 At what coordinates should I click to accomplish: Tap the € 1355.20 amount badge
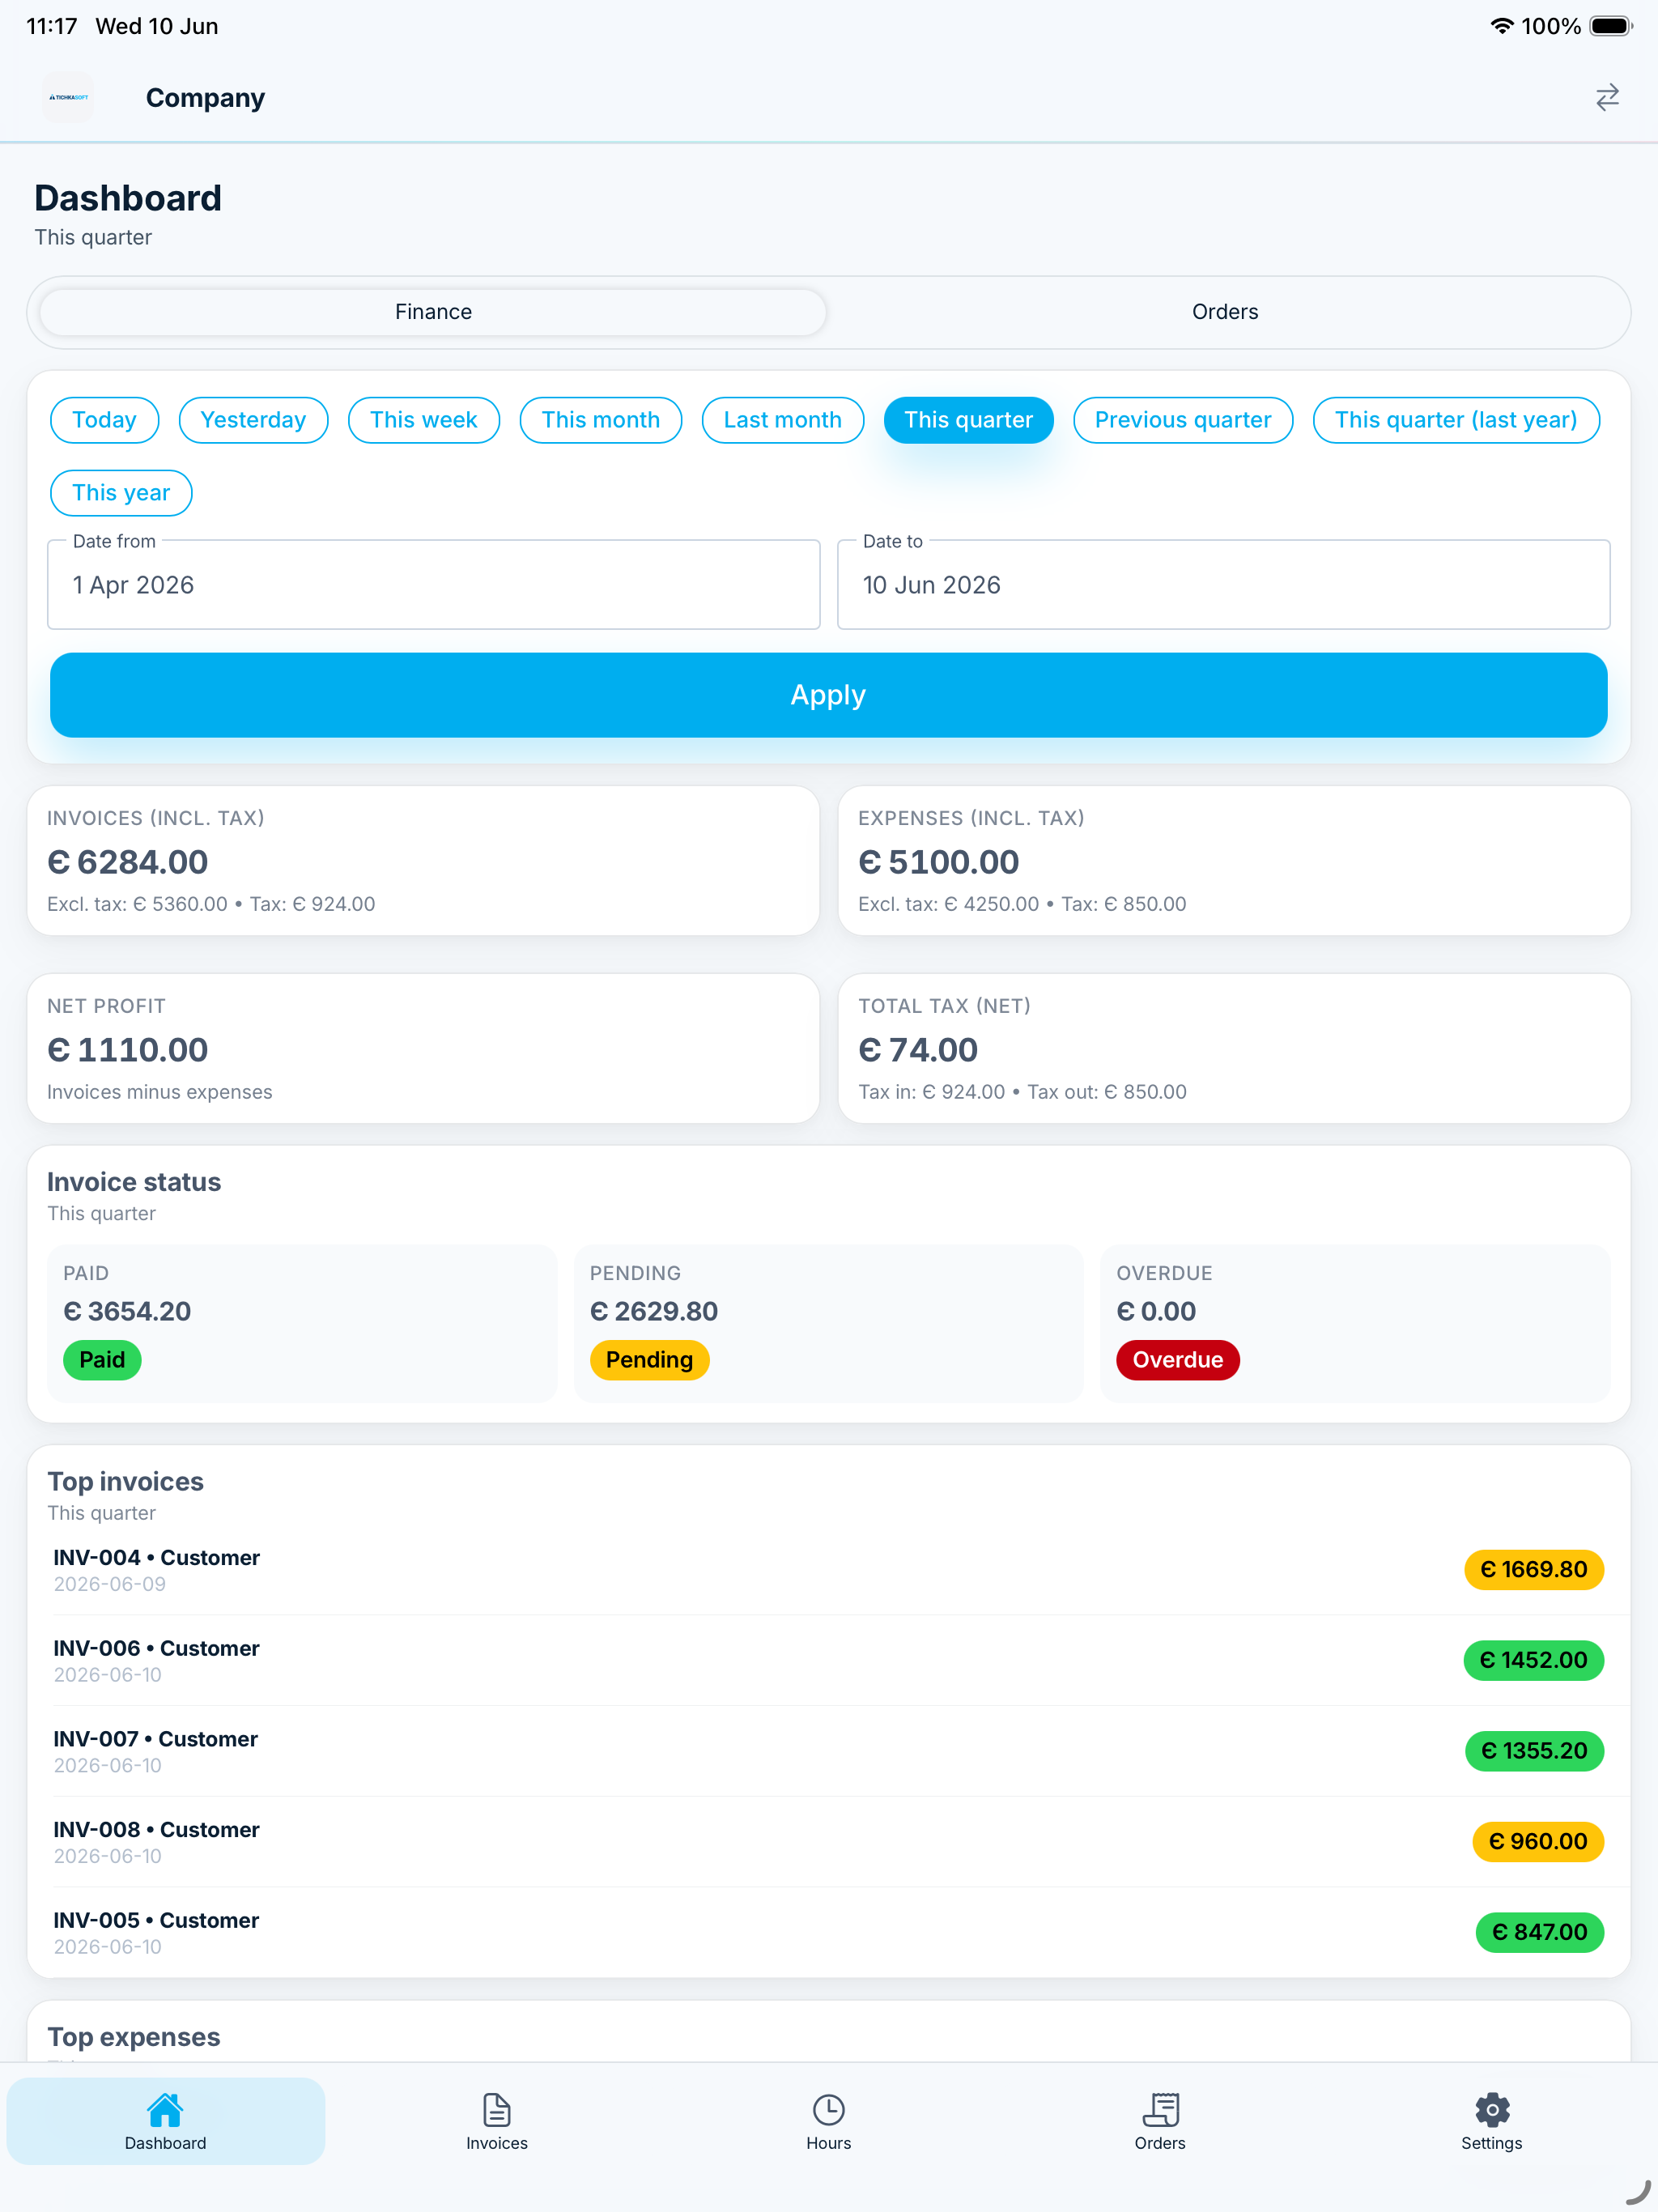click(1535, 1751)
